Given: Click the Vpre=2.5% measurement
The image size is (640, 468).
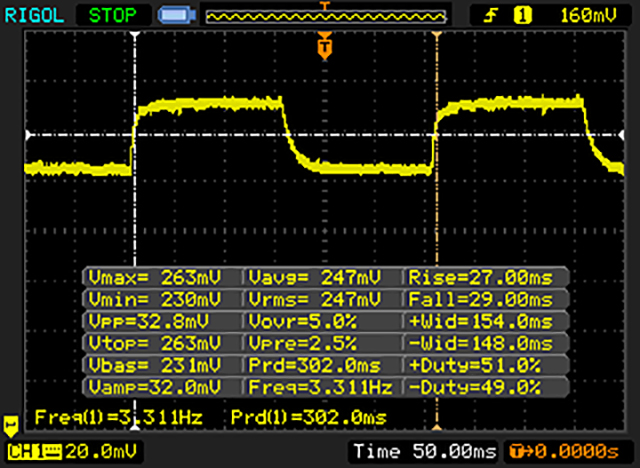Looking at the screenshot, I should [x=302, y=344].
